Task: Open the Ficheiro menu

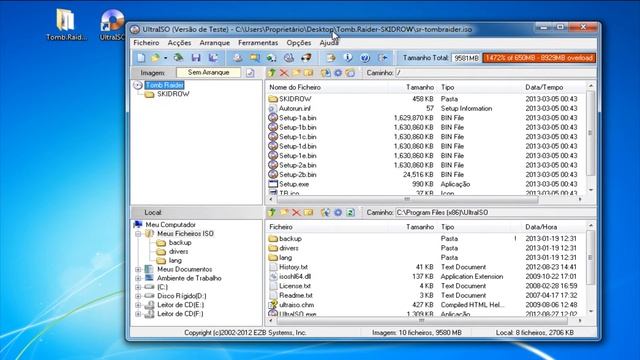Action: 146,43
